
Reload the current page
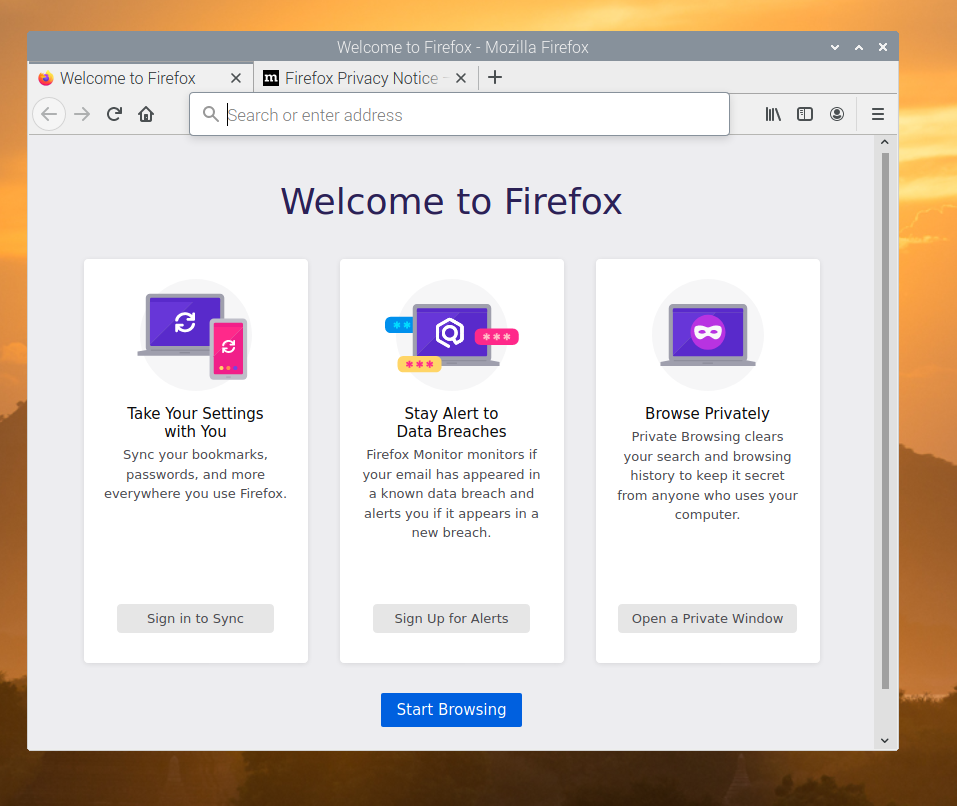[x=114, y=114]
